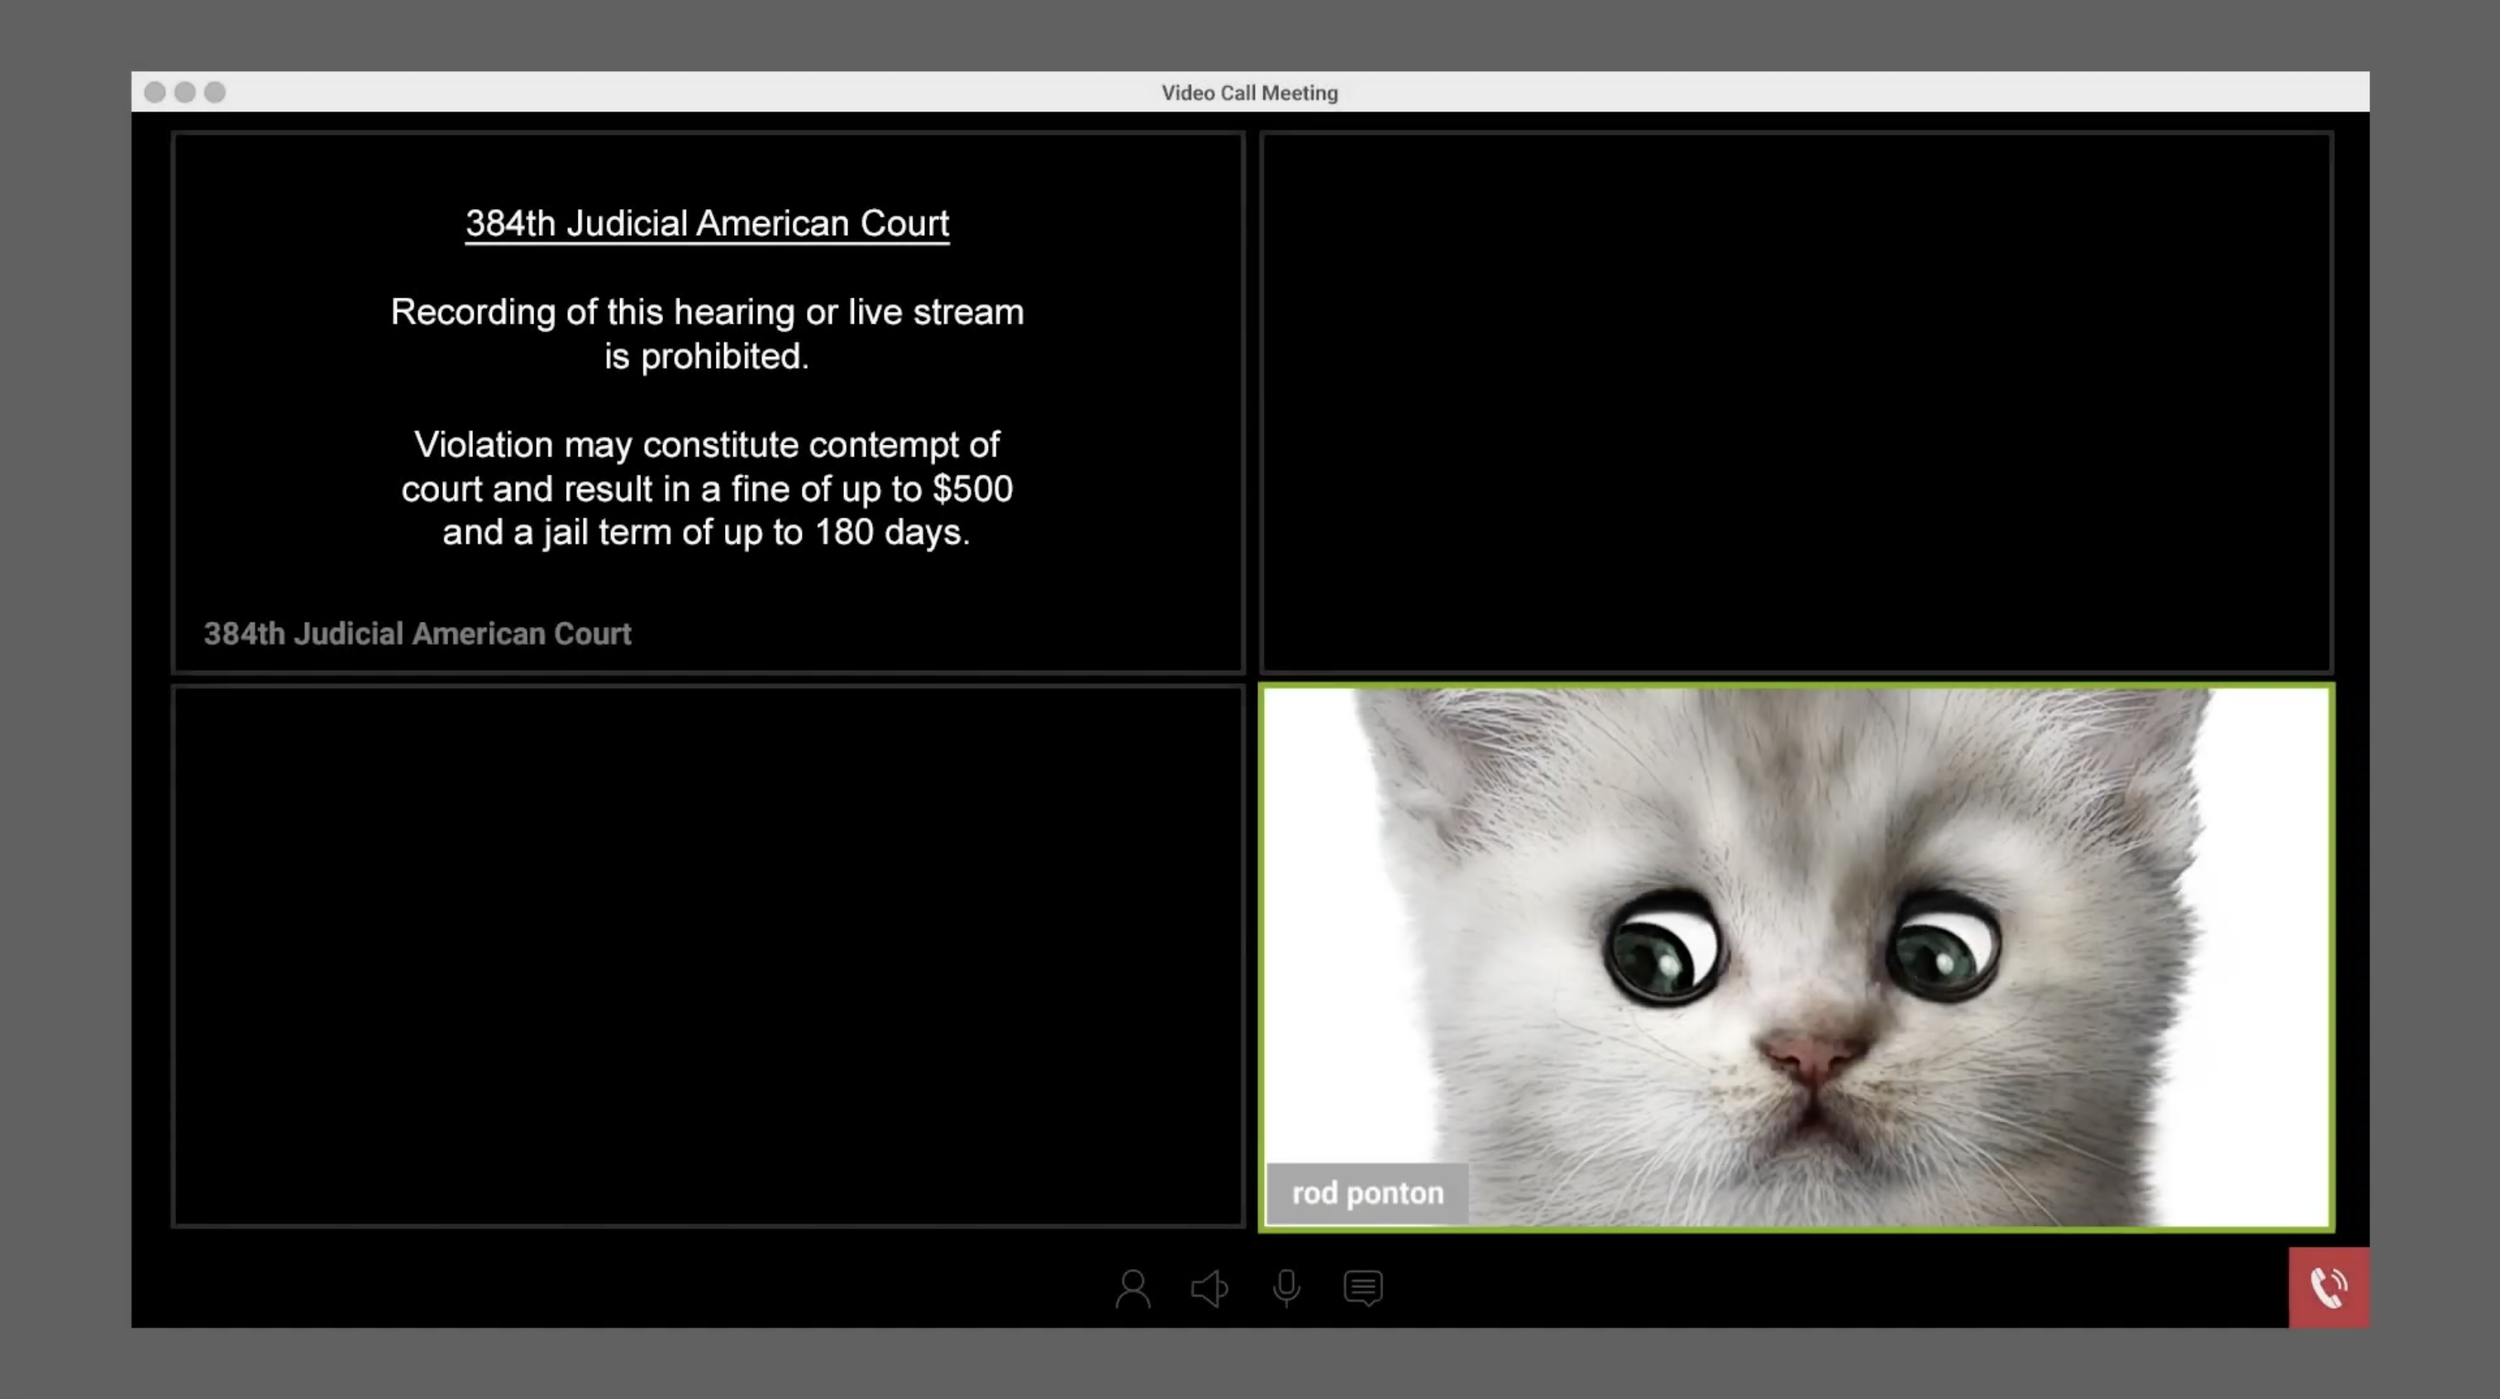2500x1399 pixels.
Task: Open the participants icon in call toolbar
Action: pyautogui.click(x=1132, y=1288)
